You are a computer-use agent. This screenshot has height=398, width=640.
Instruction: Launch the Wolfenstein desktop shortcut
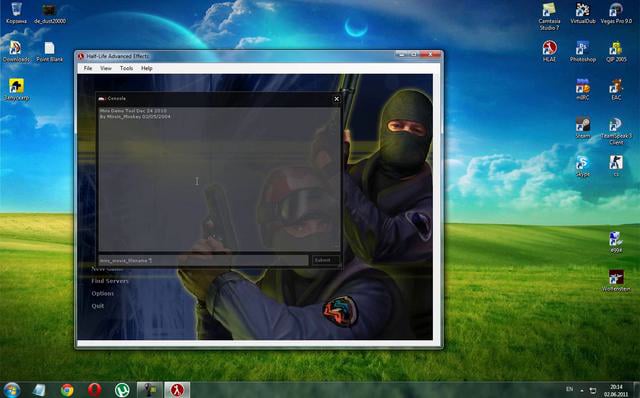[616, 281]
